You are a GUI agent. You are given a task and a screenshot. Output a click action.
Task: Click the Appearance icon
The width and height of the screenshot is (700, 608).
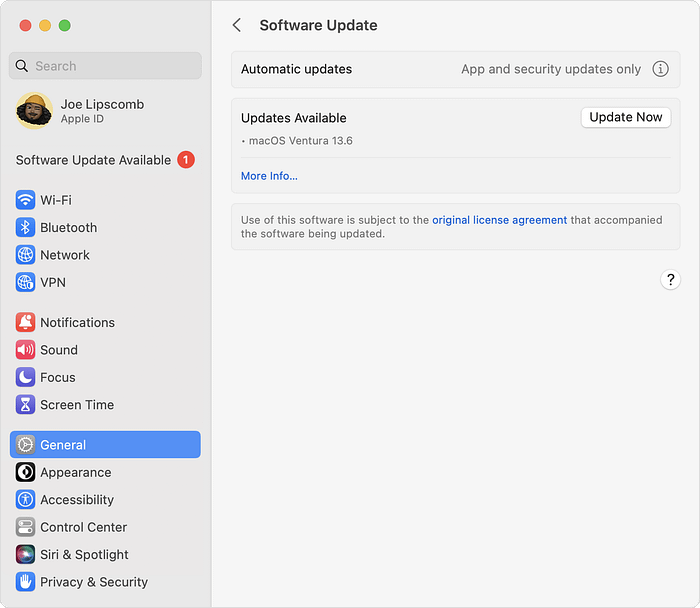[x=25, y=472]
